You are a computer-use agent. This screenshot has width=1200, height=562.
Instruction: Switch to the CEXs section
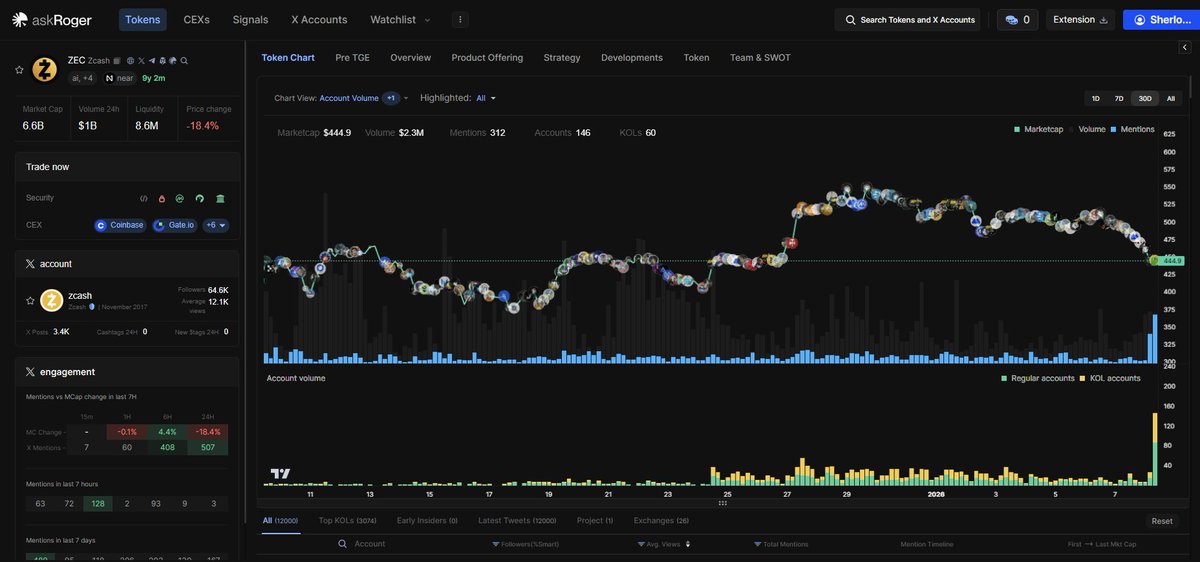[197, 19]
